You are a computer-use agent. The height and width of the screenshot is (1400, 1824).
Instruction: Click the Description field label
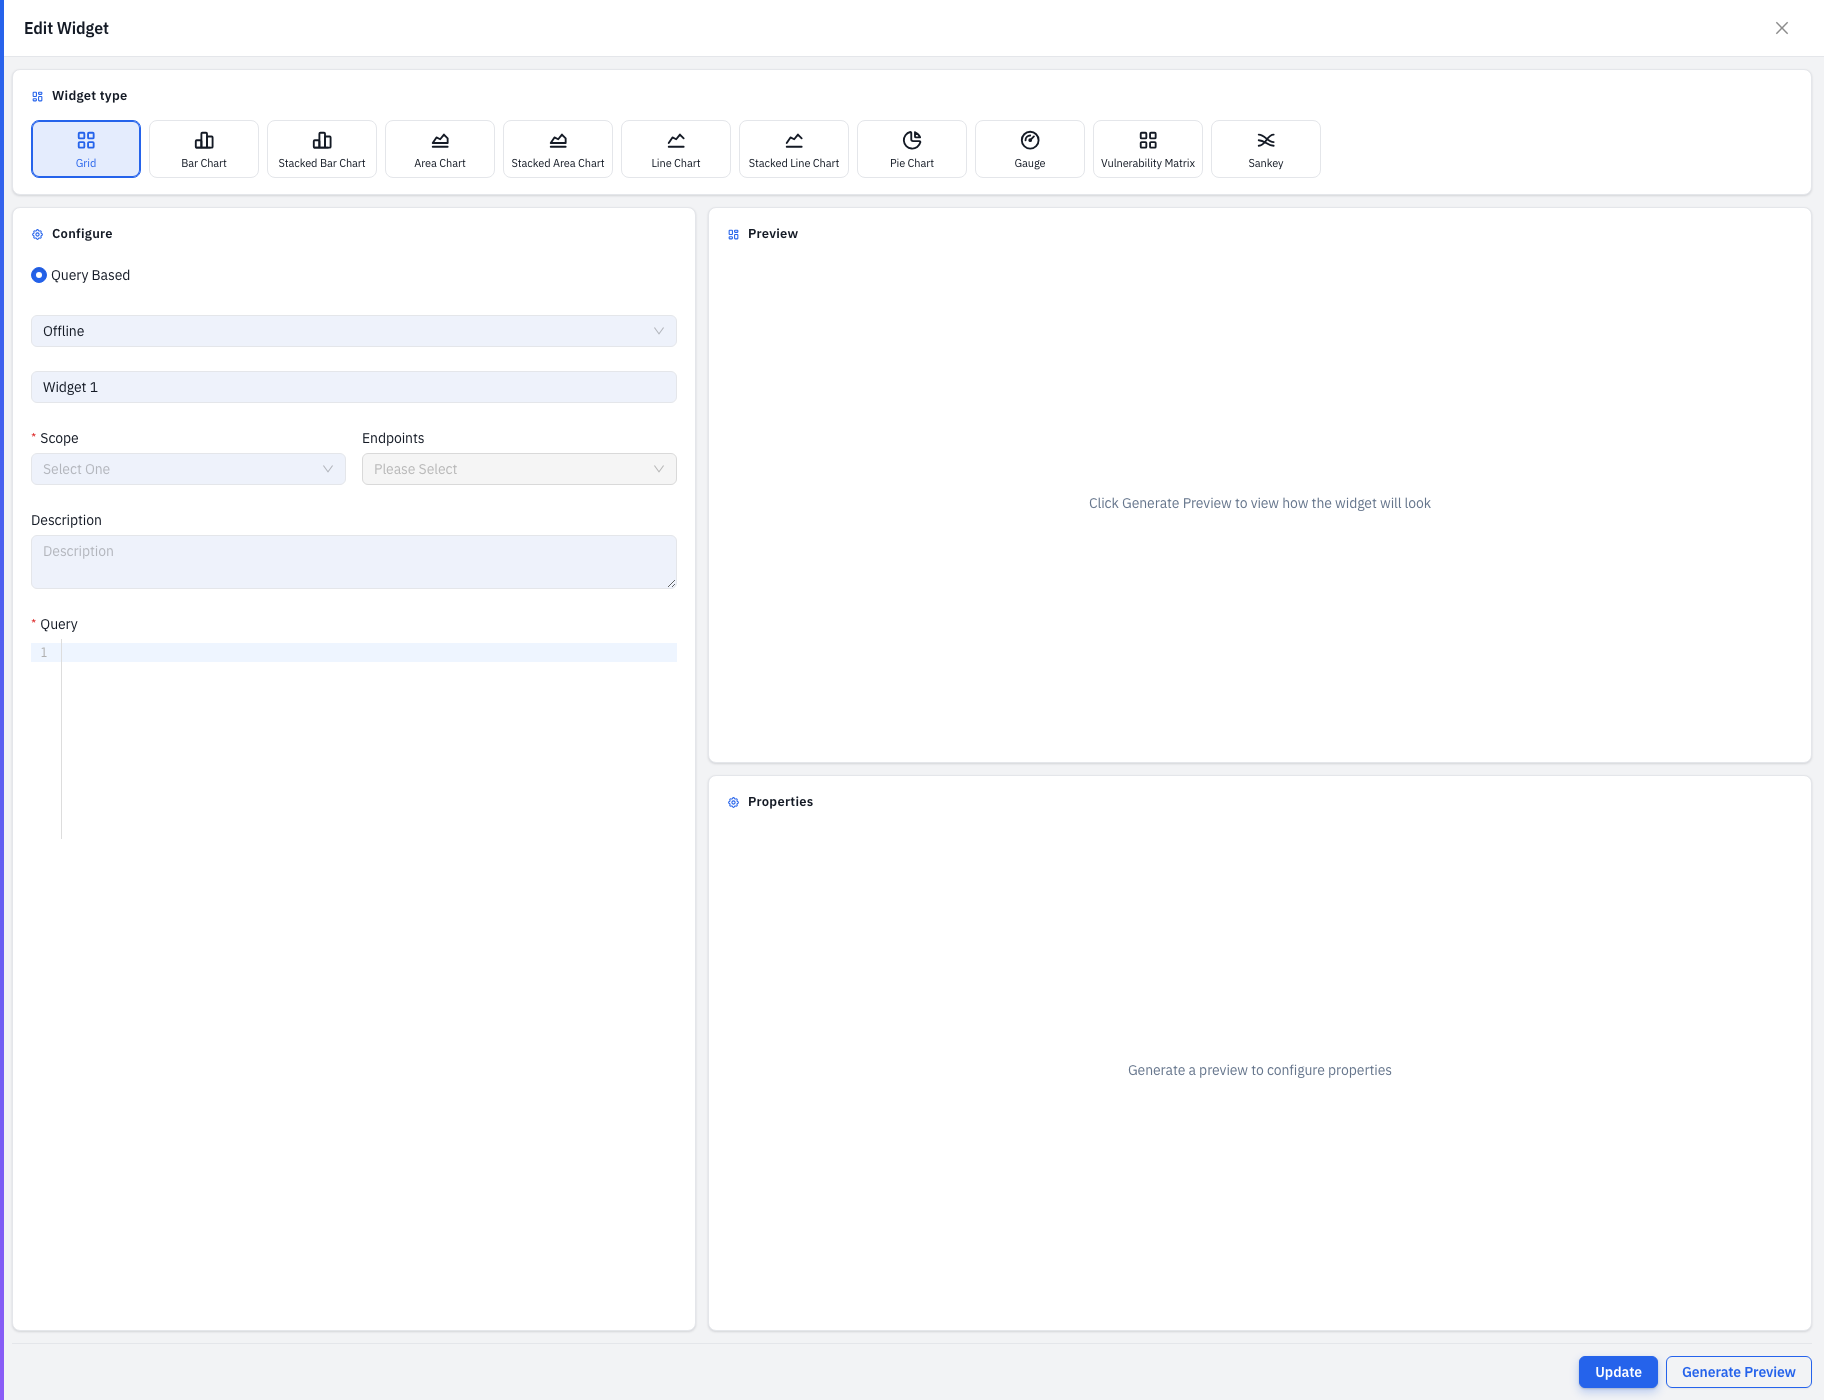66,520
